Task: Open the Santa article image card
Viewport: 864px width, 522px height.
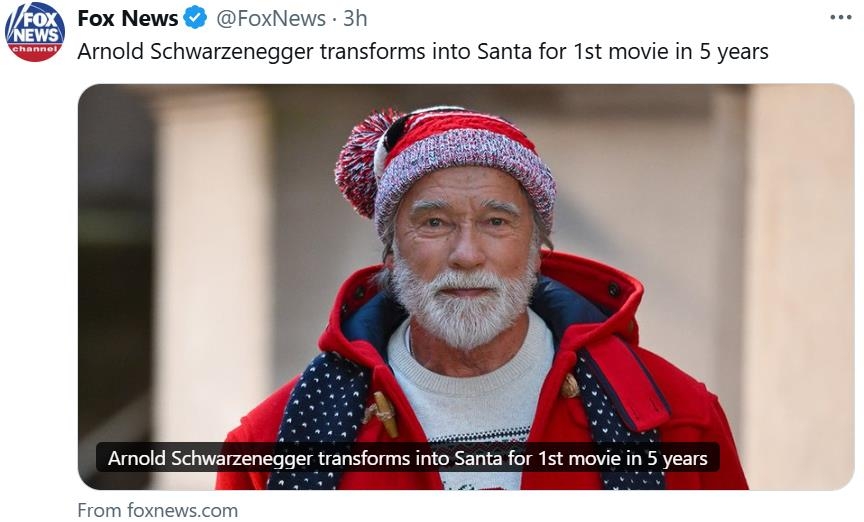Action: (x=465, y=286)
